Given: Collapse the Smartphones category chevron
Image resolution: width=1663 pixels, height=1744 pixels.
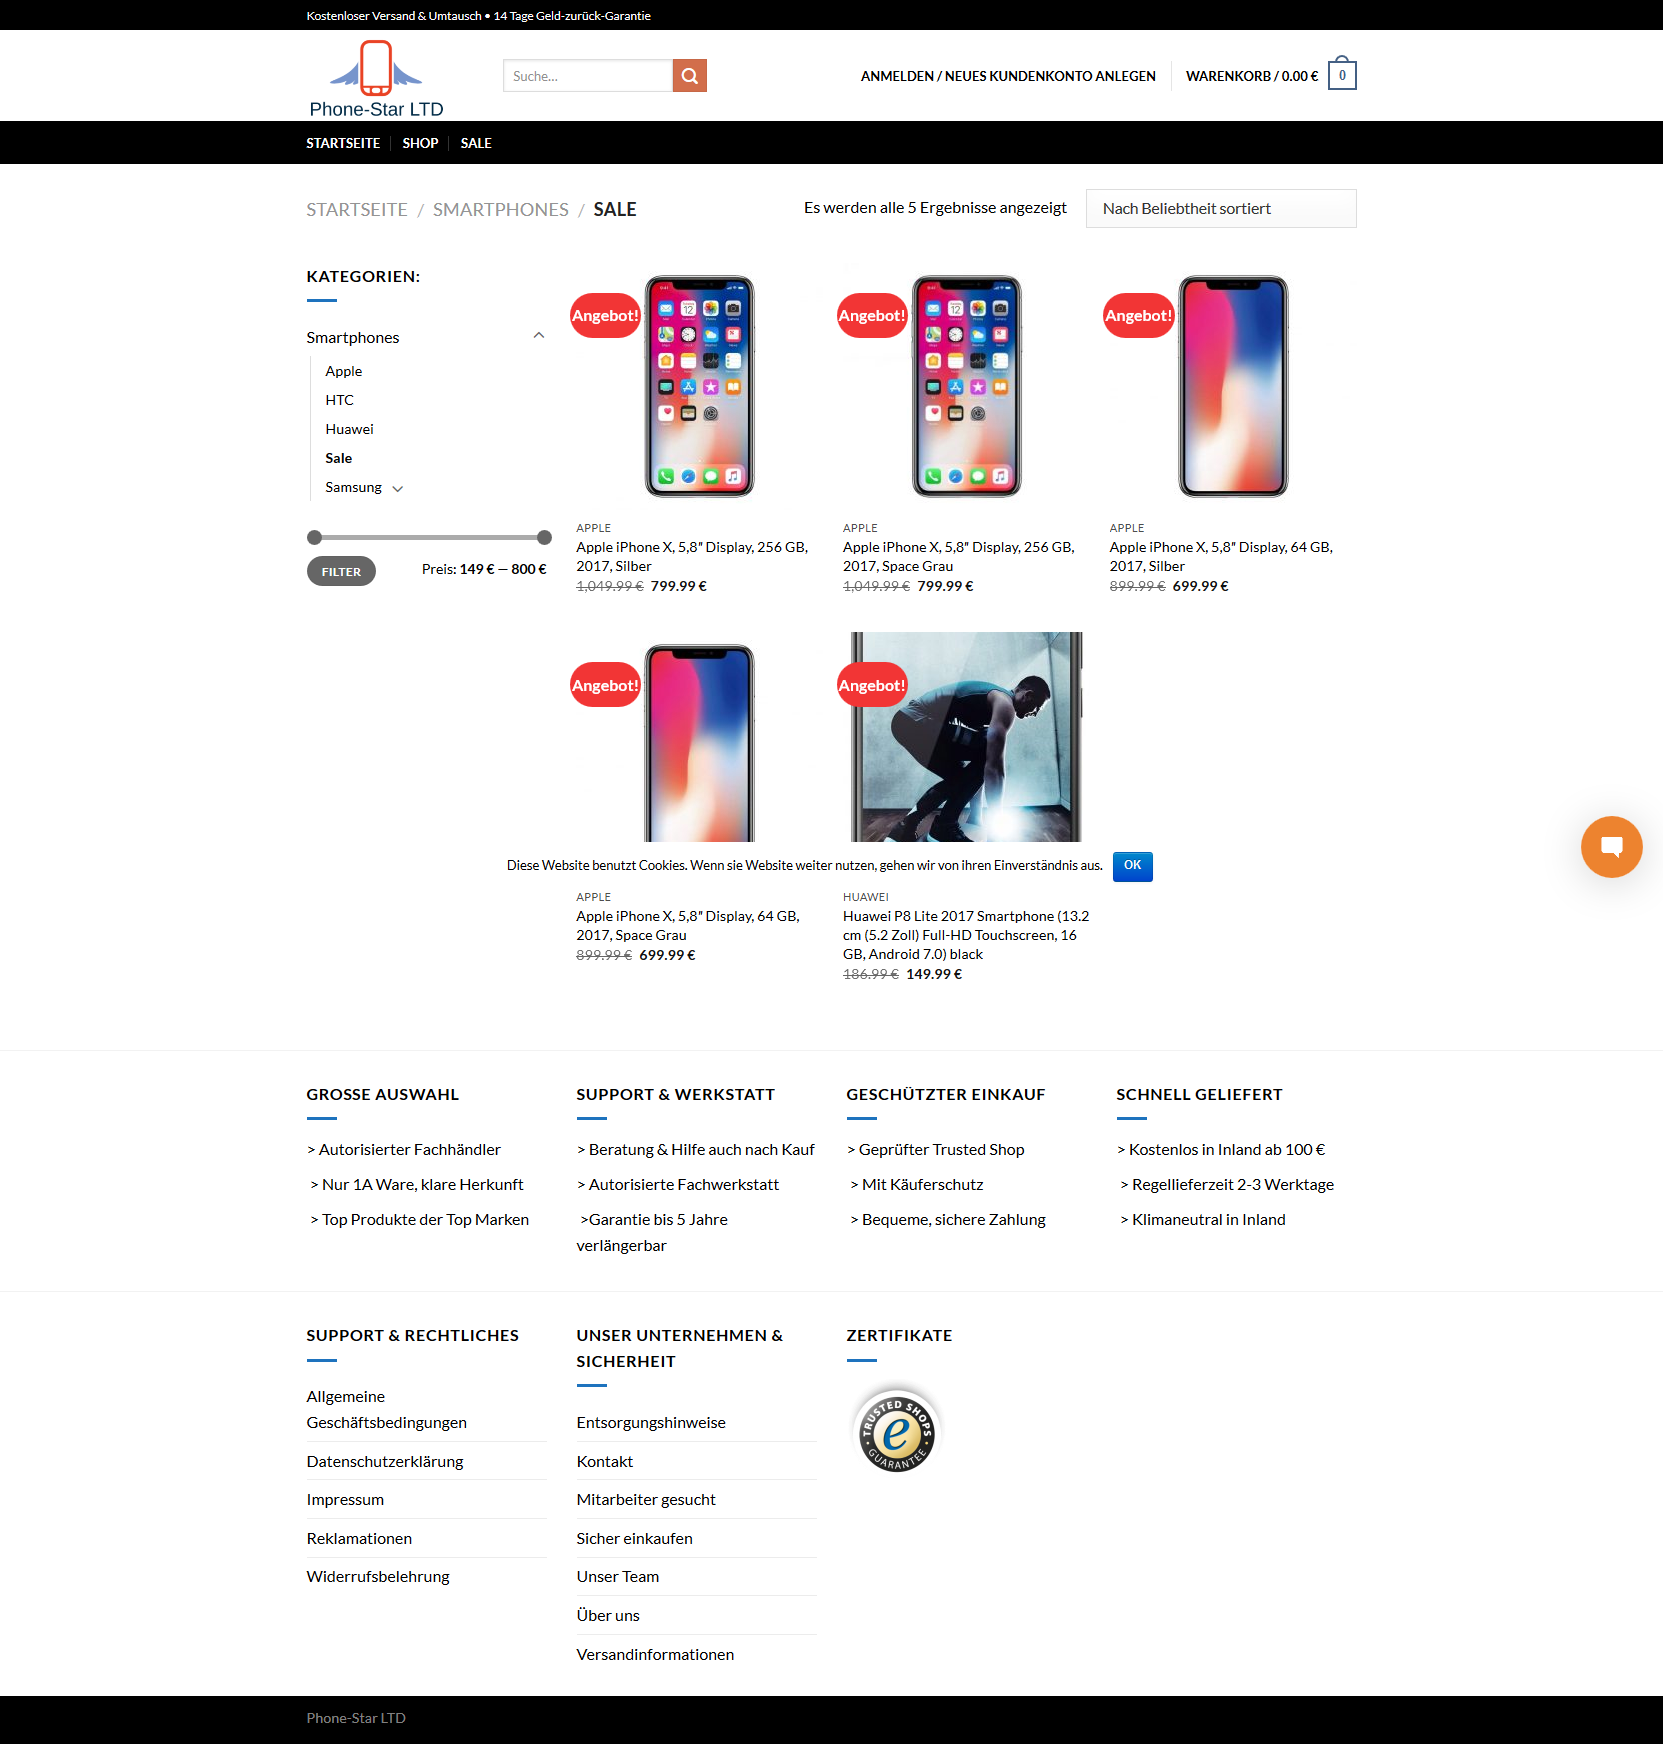Looking at the screenshot, I should click(x=539, y=336).
